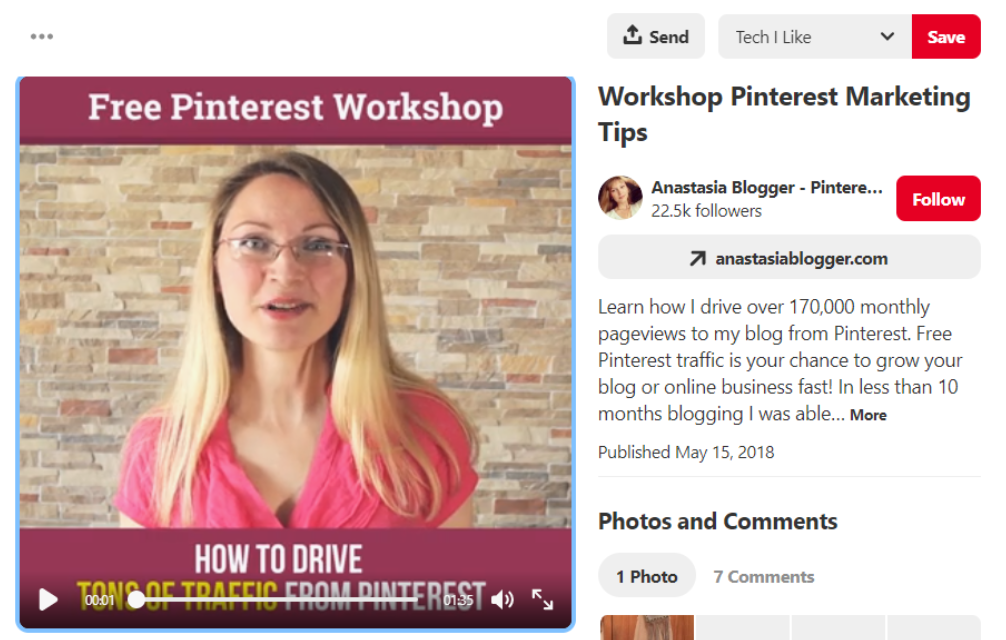Expand board list with the chevron arrow

(x=887, y=37)
